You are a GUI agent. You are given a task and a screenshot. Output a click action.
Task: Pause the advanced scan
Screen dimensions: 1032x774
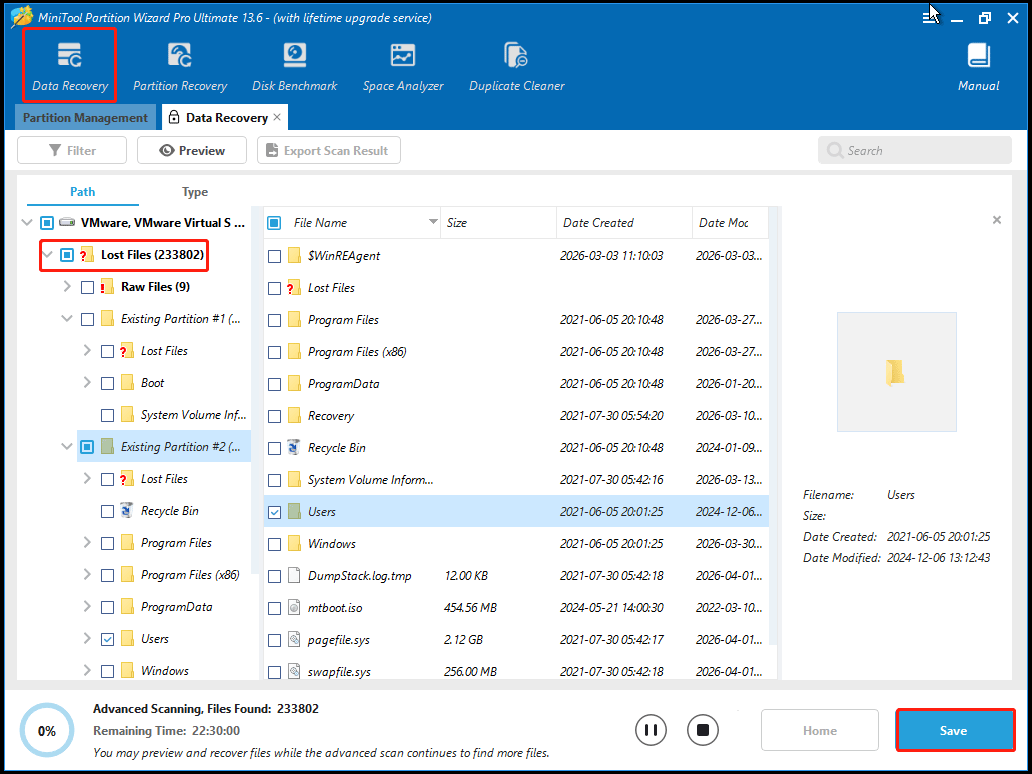651,730
